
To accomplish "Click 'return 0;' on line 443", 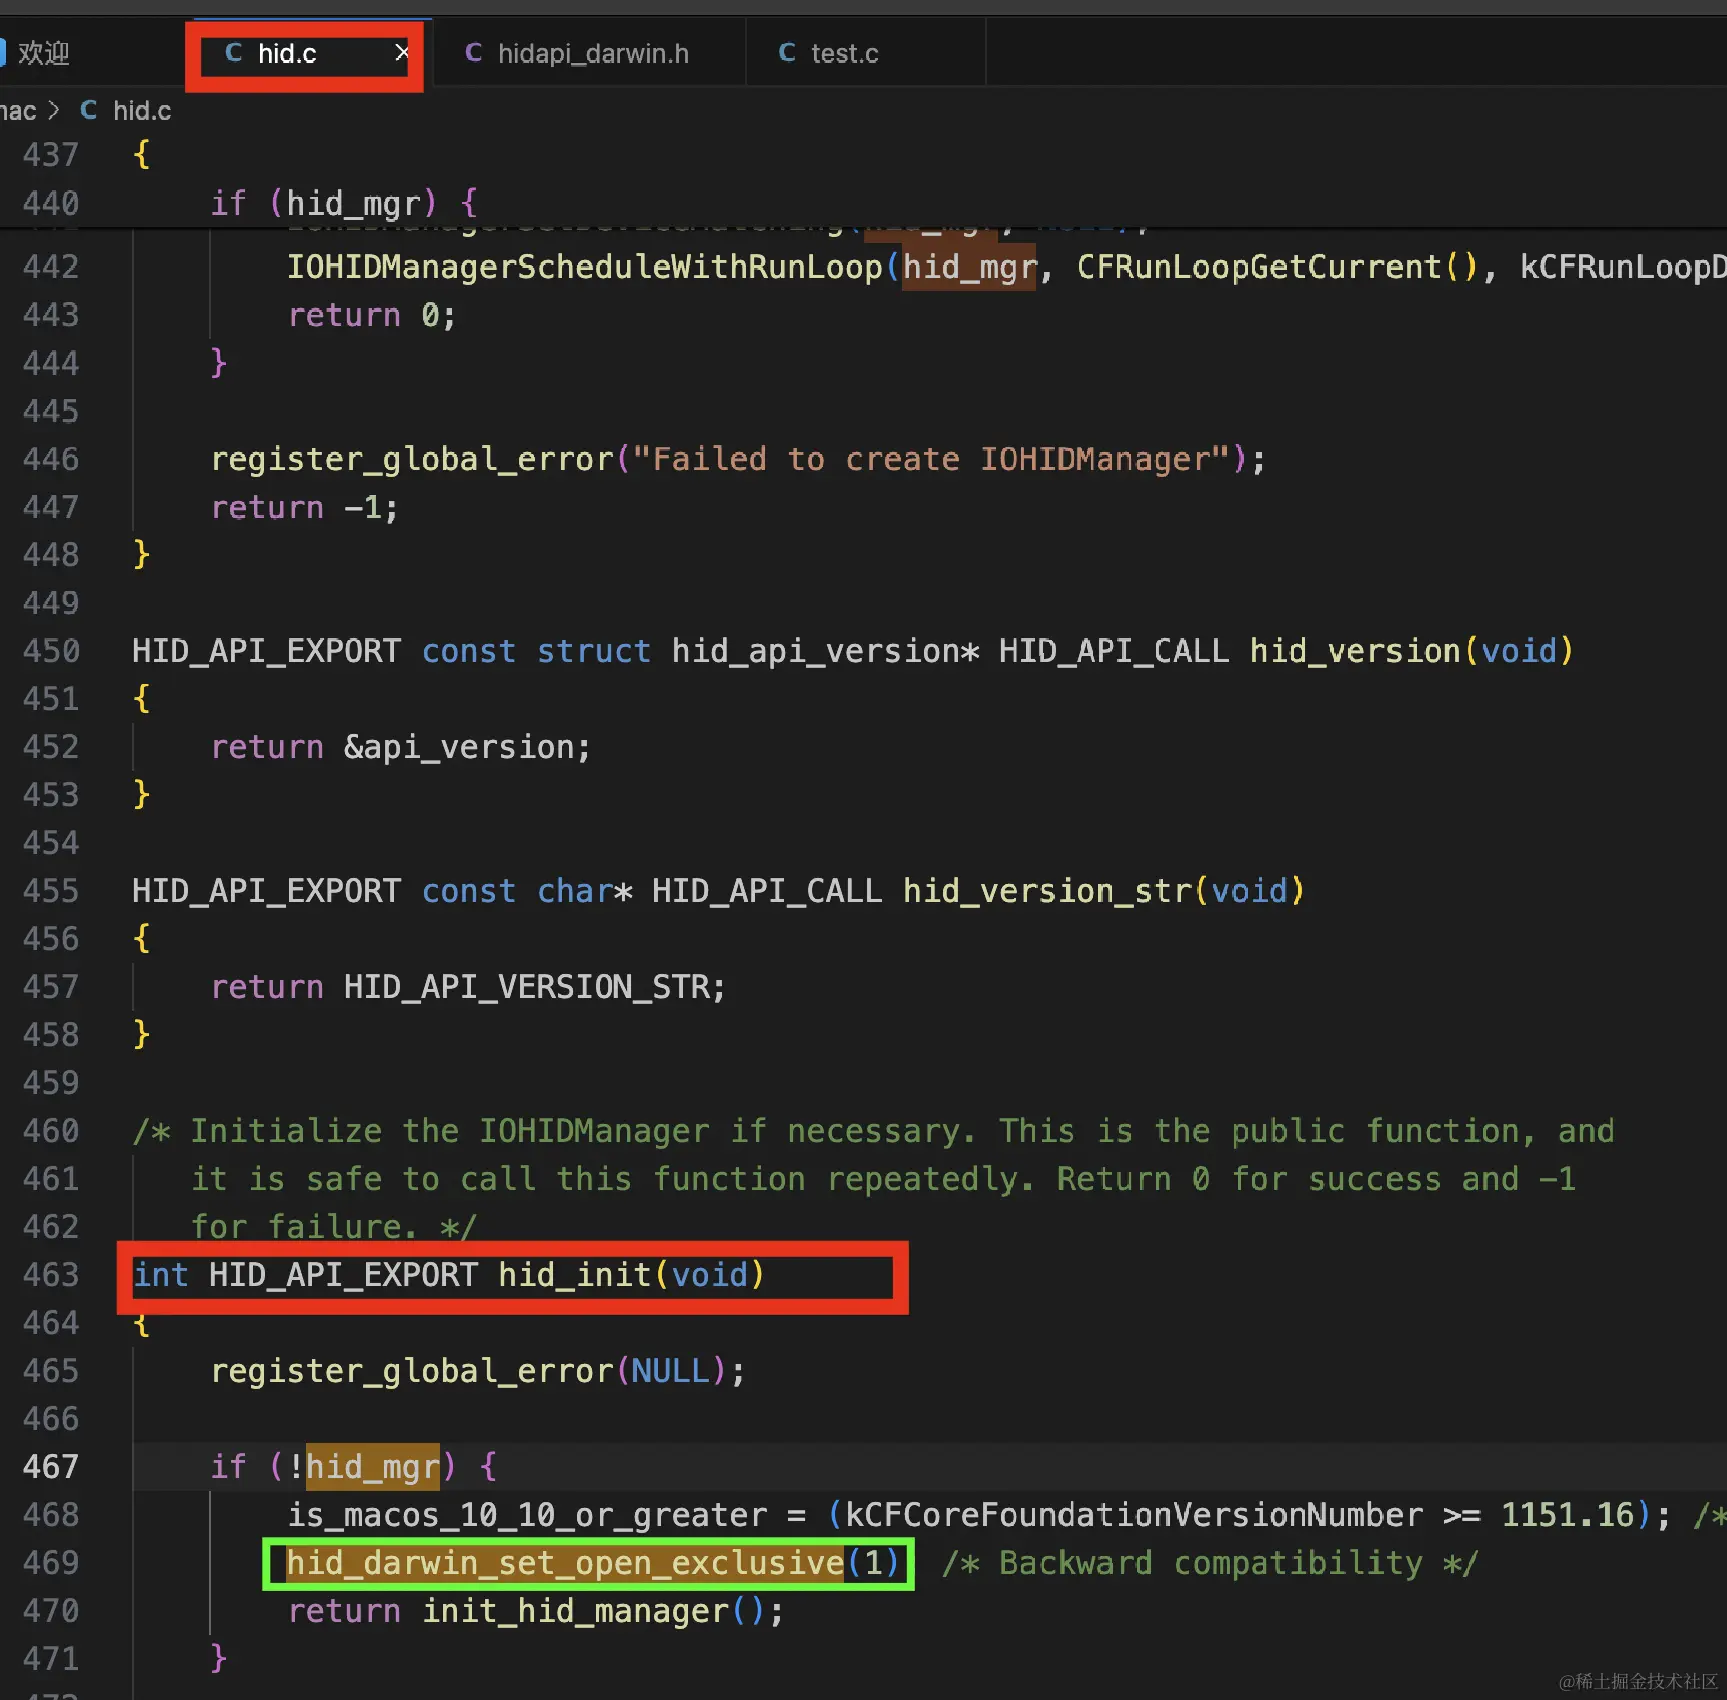I will (x=372, y=315).
